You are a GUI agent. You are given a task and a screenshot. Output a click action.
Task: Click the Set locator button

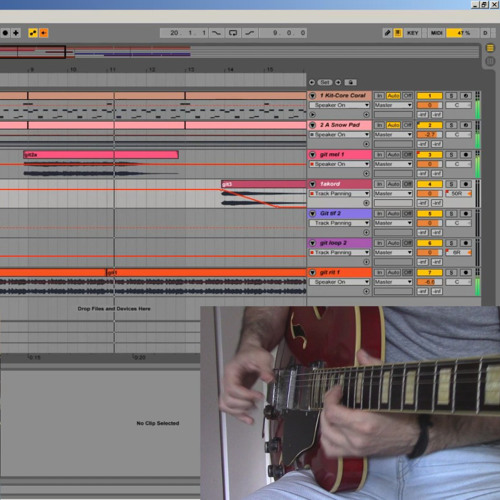325,82
